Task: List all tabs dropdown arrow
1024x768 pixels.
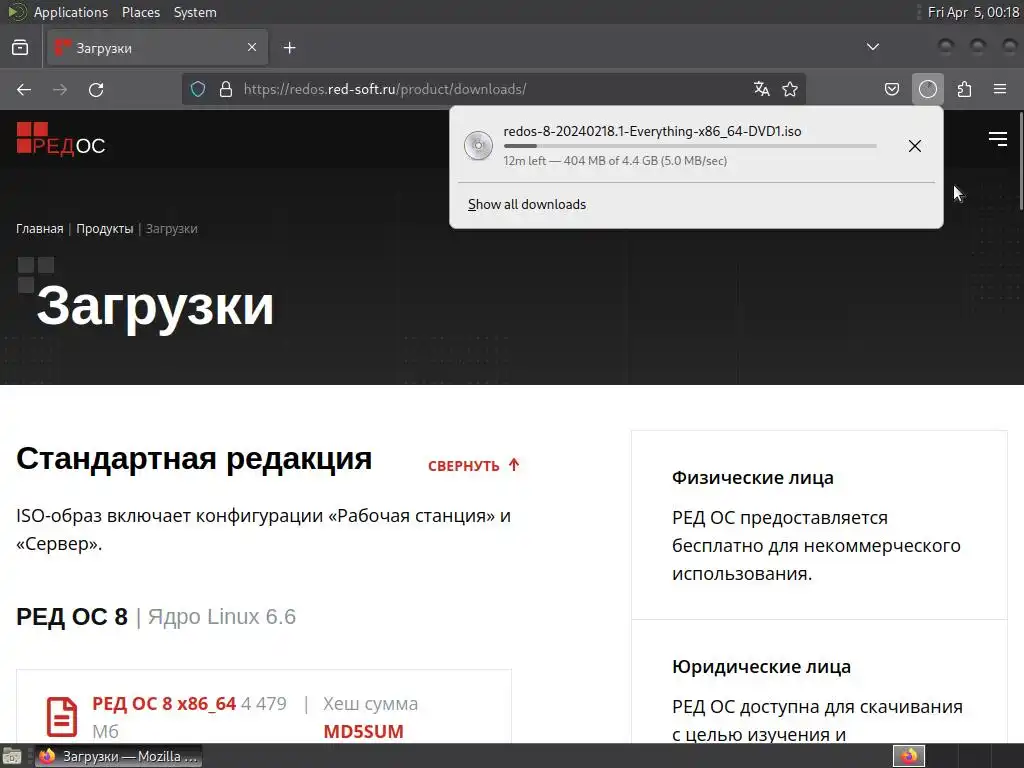Action: [872, 47]
